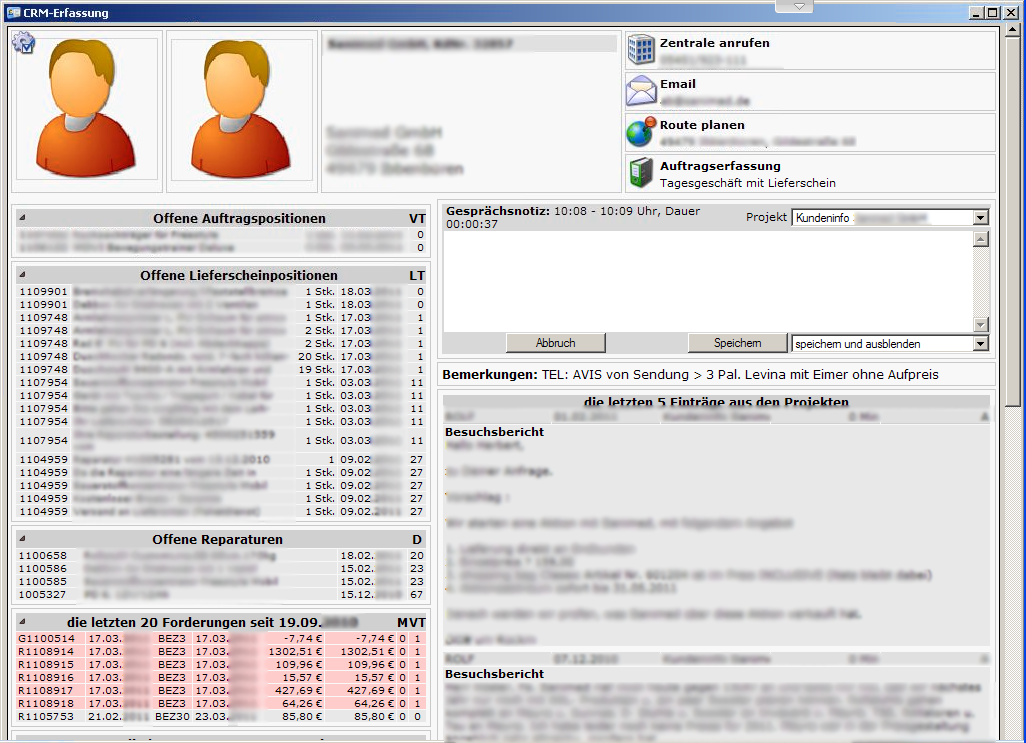Collapse the Offene Lieferscheinpositionen panel

pyautogui.click(x=23, y=275)
